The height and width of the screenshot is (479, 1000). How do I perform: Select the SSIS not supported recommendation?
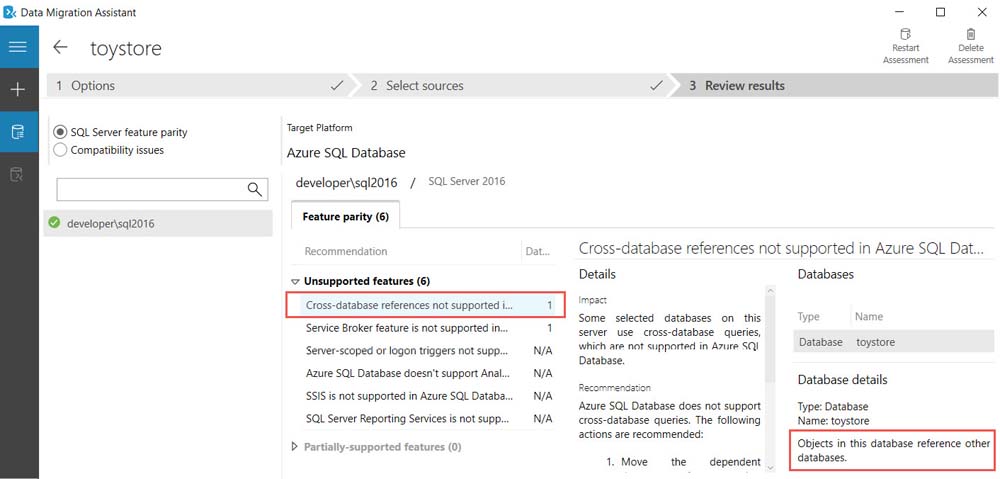click(407, 396)
